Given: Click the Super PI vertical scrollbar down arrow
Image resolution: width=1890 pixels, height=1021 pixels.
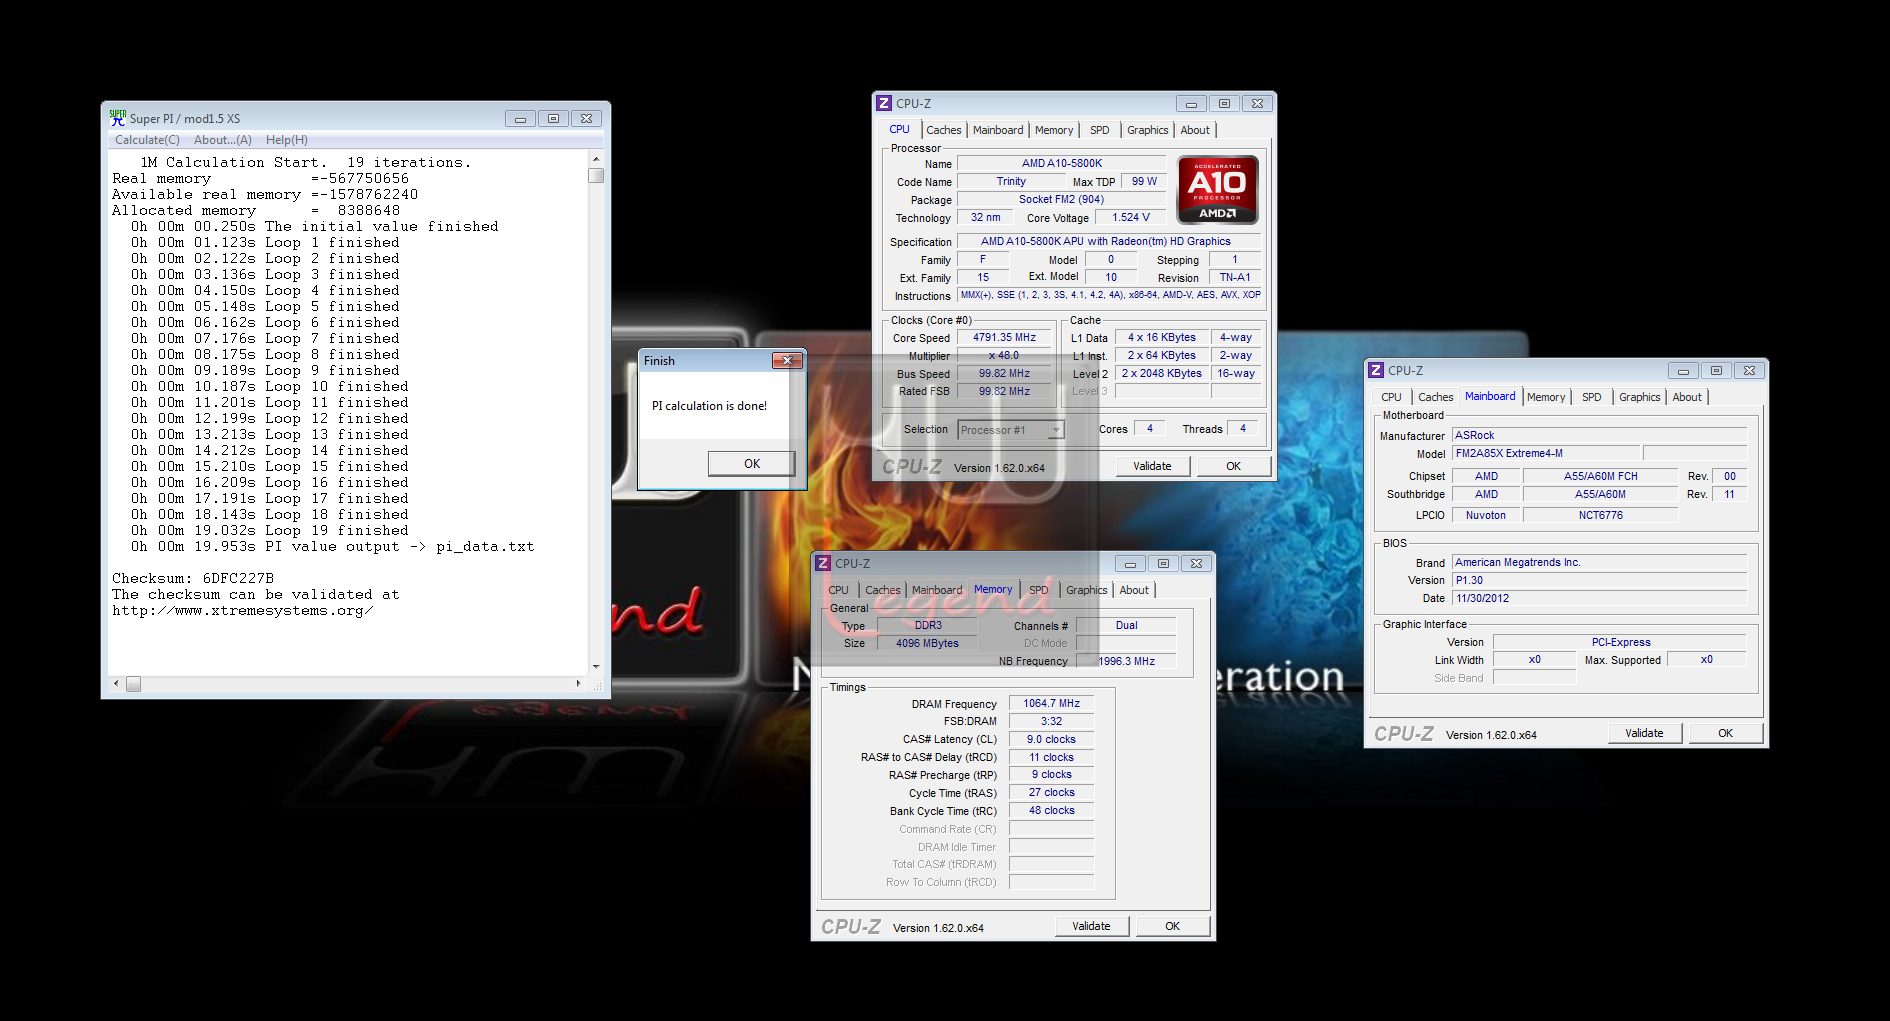Looking at the screenshot, I should [x=596, y=666].
